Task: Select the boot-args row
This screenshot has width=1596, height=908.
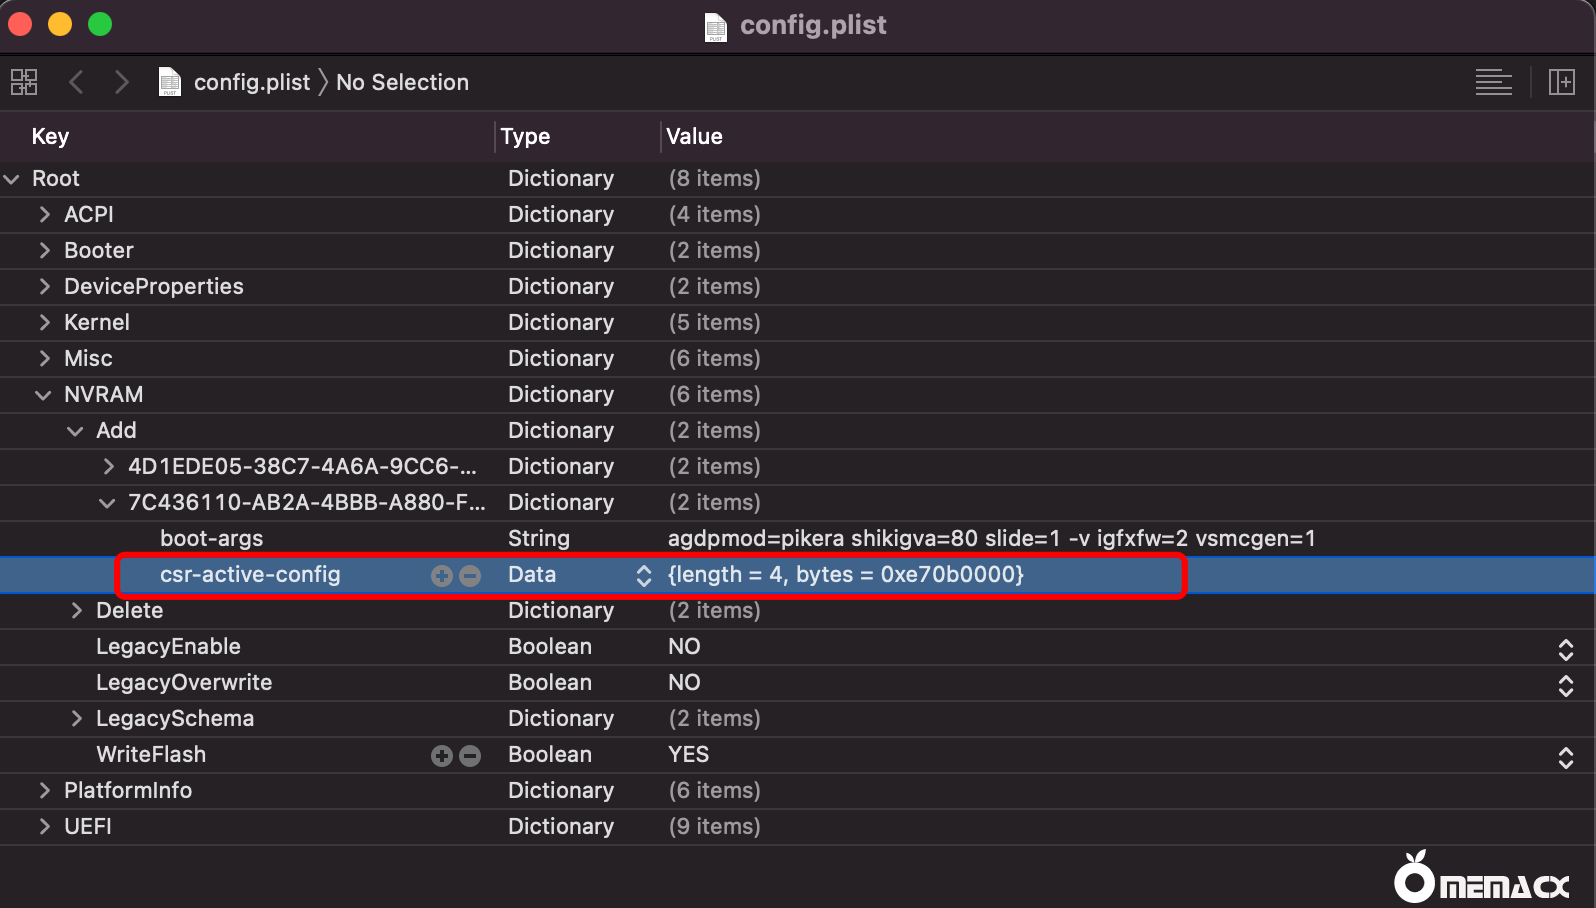Action: 212,539
